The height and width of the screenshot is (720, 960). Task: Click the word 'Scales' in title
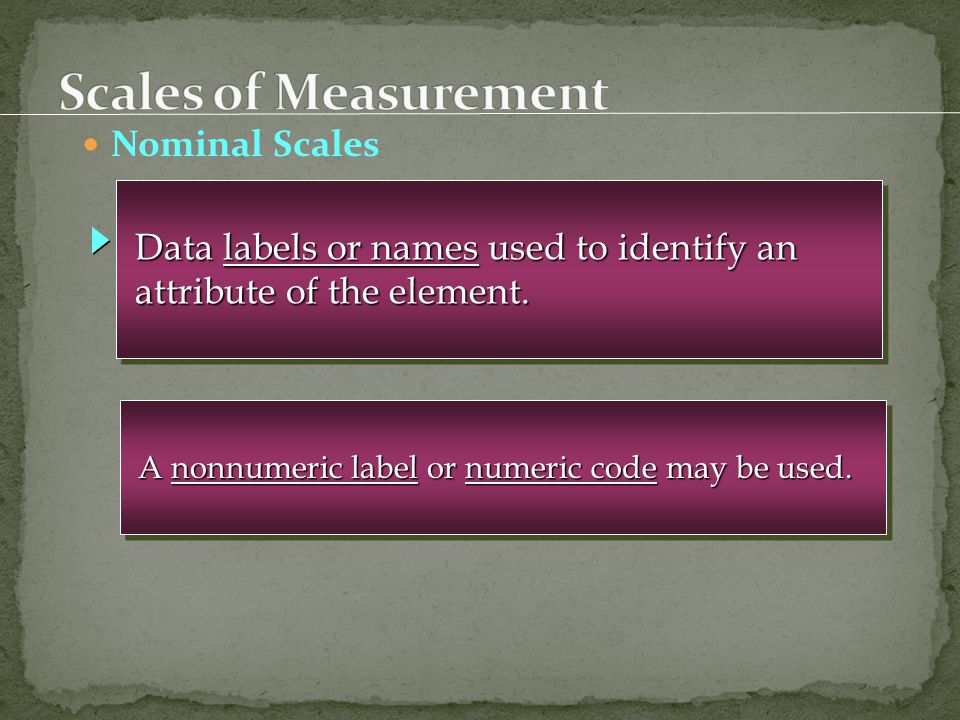131,92
